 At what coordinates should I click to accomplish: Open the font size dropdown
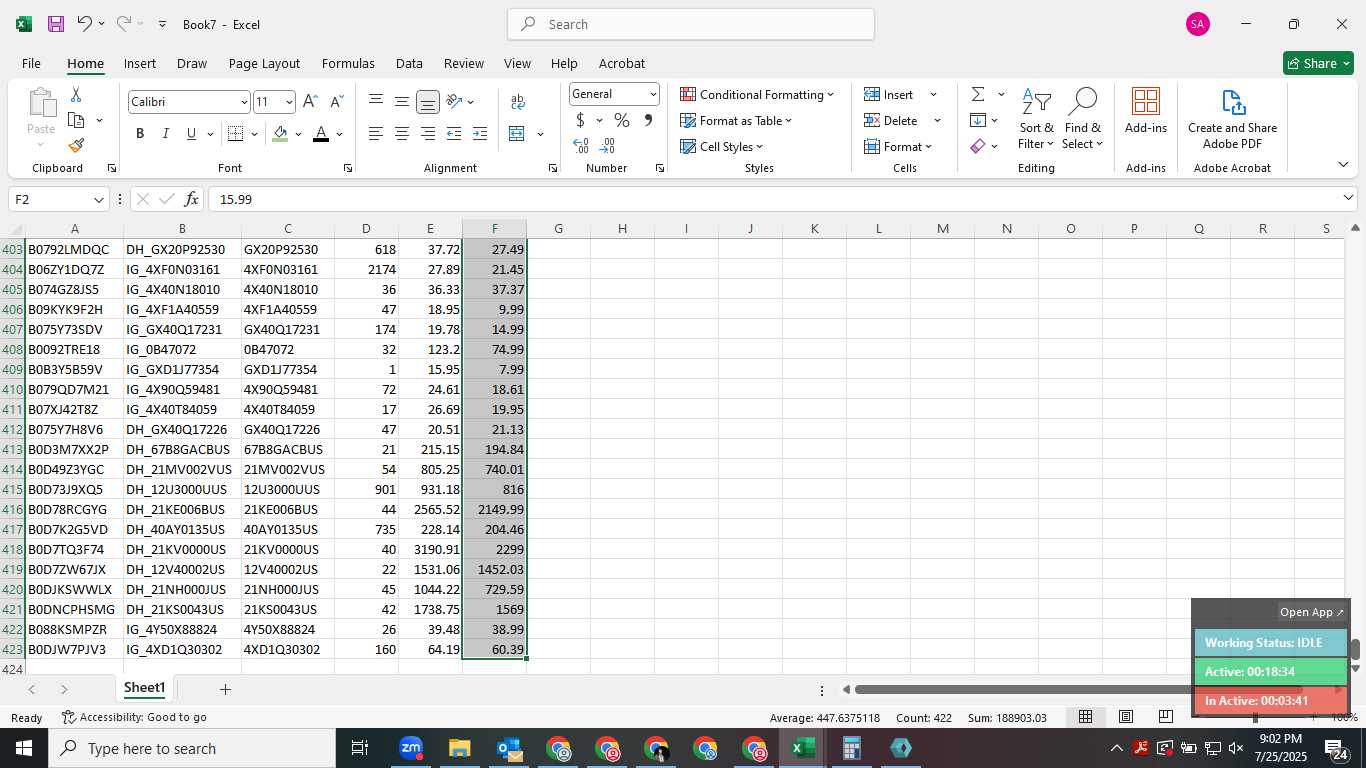click(289, 102)
